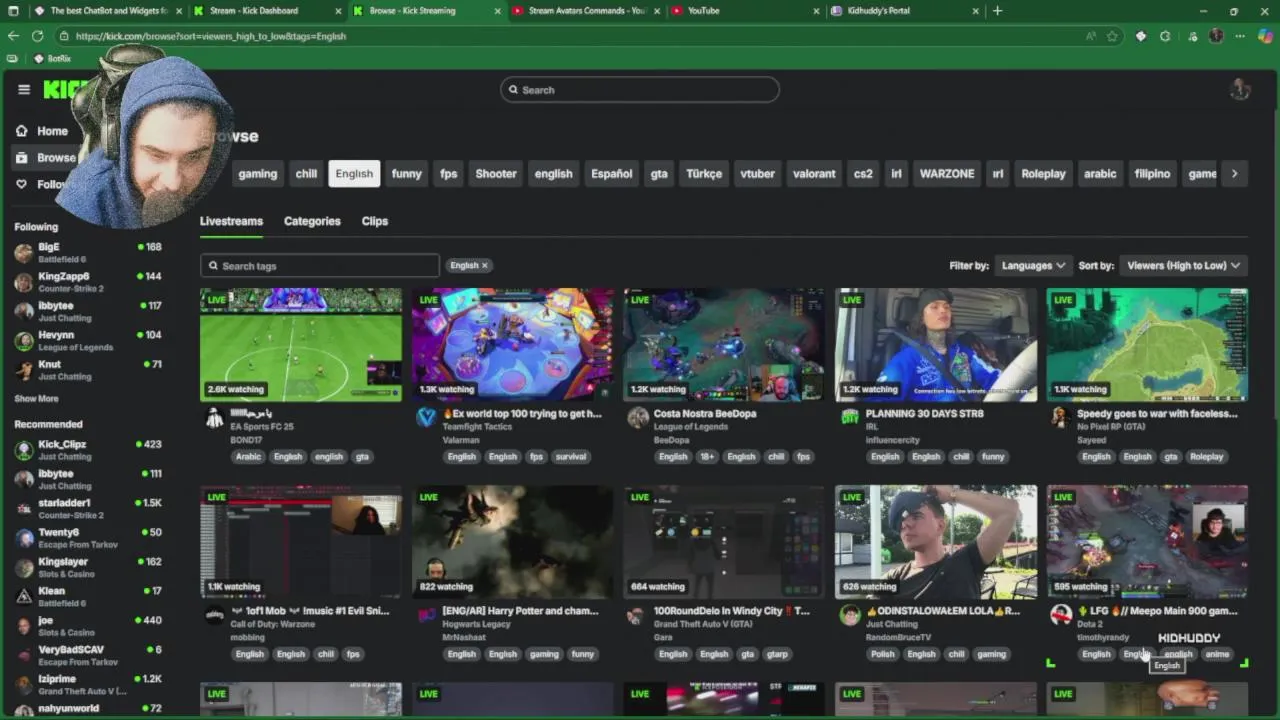Viewport: 1280px width, 720px height.
Task: Click search magnifier icon in search bar
Action: 513,90
